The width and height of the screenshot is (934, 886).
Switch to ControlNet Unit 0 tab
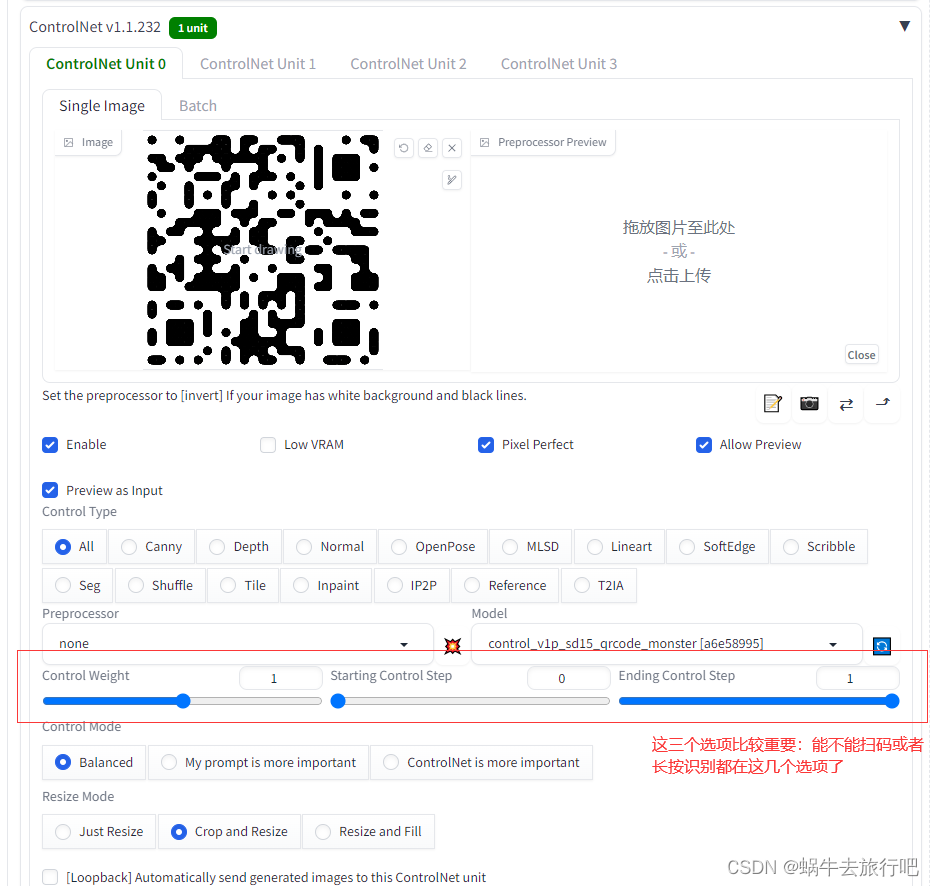tap(106, 64)
